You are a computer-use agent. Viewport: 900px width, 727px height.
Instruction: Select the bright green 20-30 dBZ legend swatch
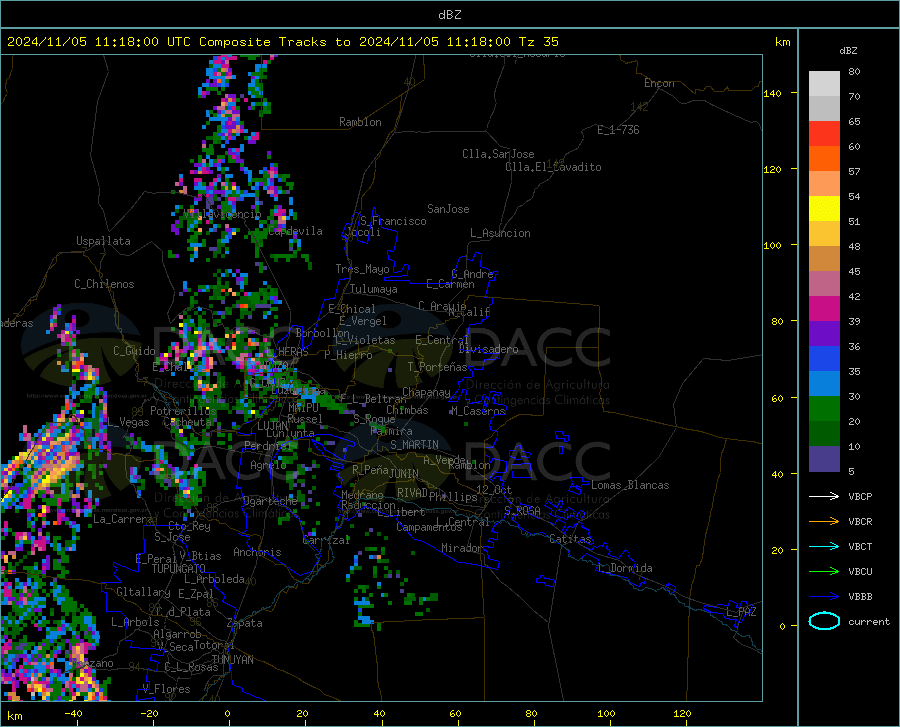point(824,409)
